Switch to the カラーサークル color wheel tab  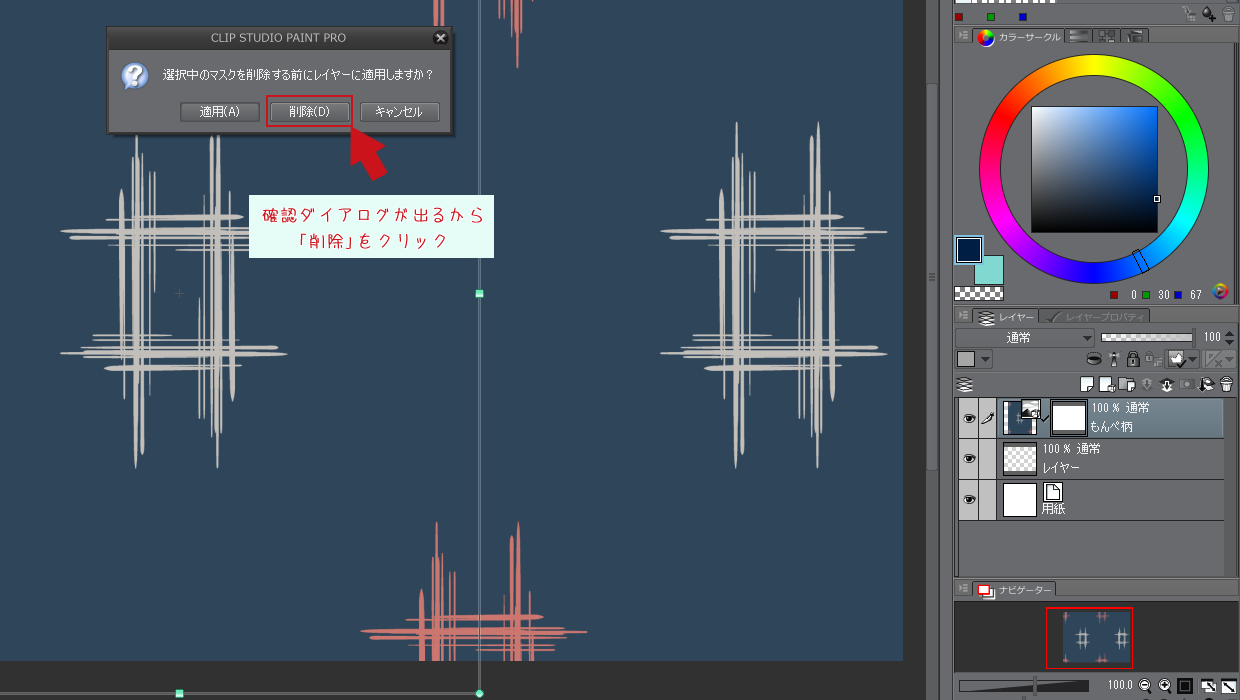pyautogui.click(x=1017, y=37)
